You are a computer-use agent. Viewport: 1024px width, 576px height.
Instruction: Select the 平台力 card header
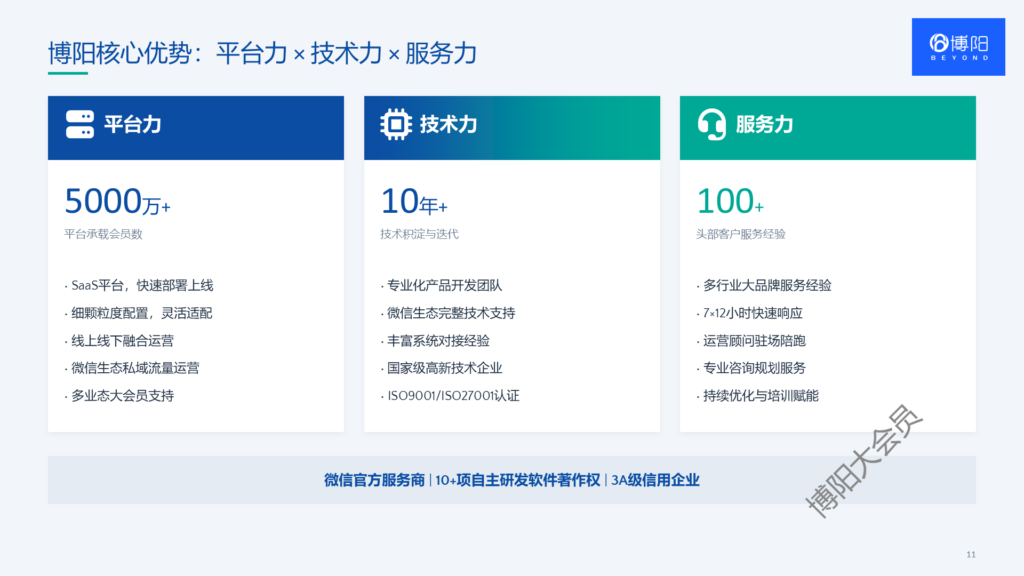click(x=196, y=128)
